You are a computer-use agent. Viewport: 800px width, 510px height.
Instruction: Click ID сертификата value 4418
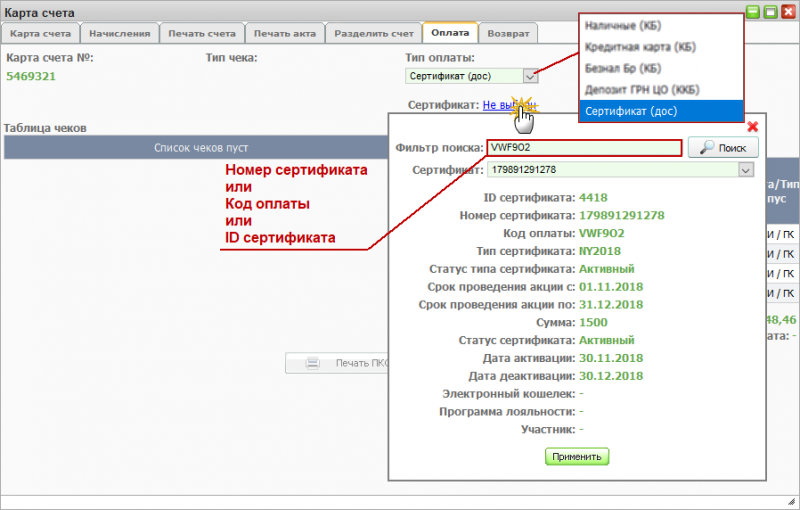tap(593, 198)
